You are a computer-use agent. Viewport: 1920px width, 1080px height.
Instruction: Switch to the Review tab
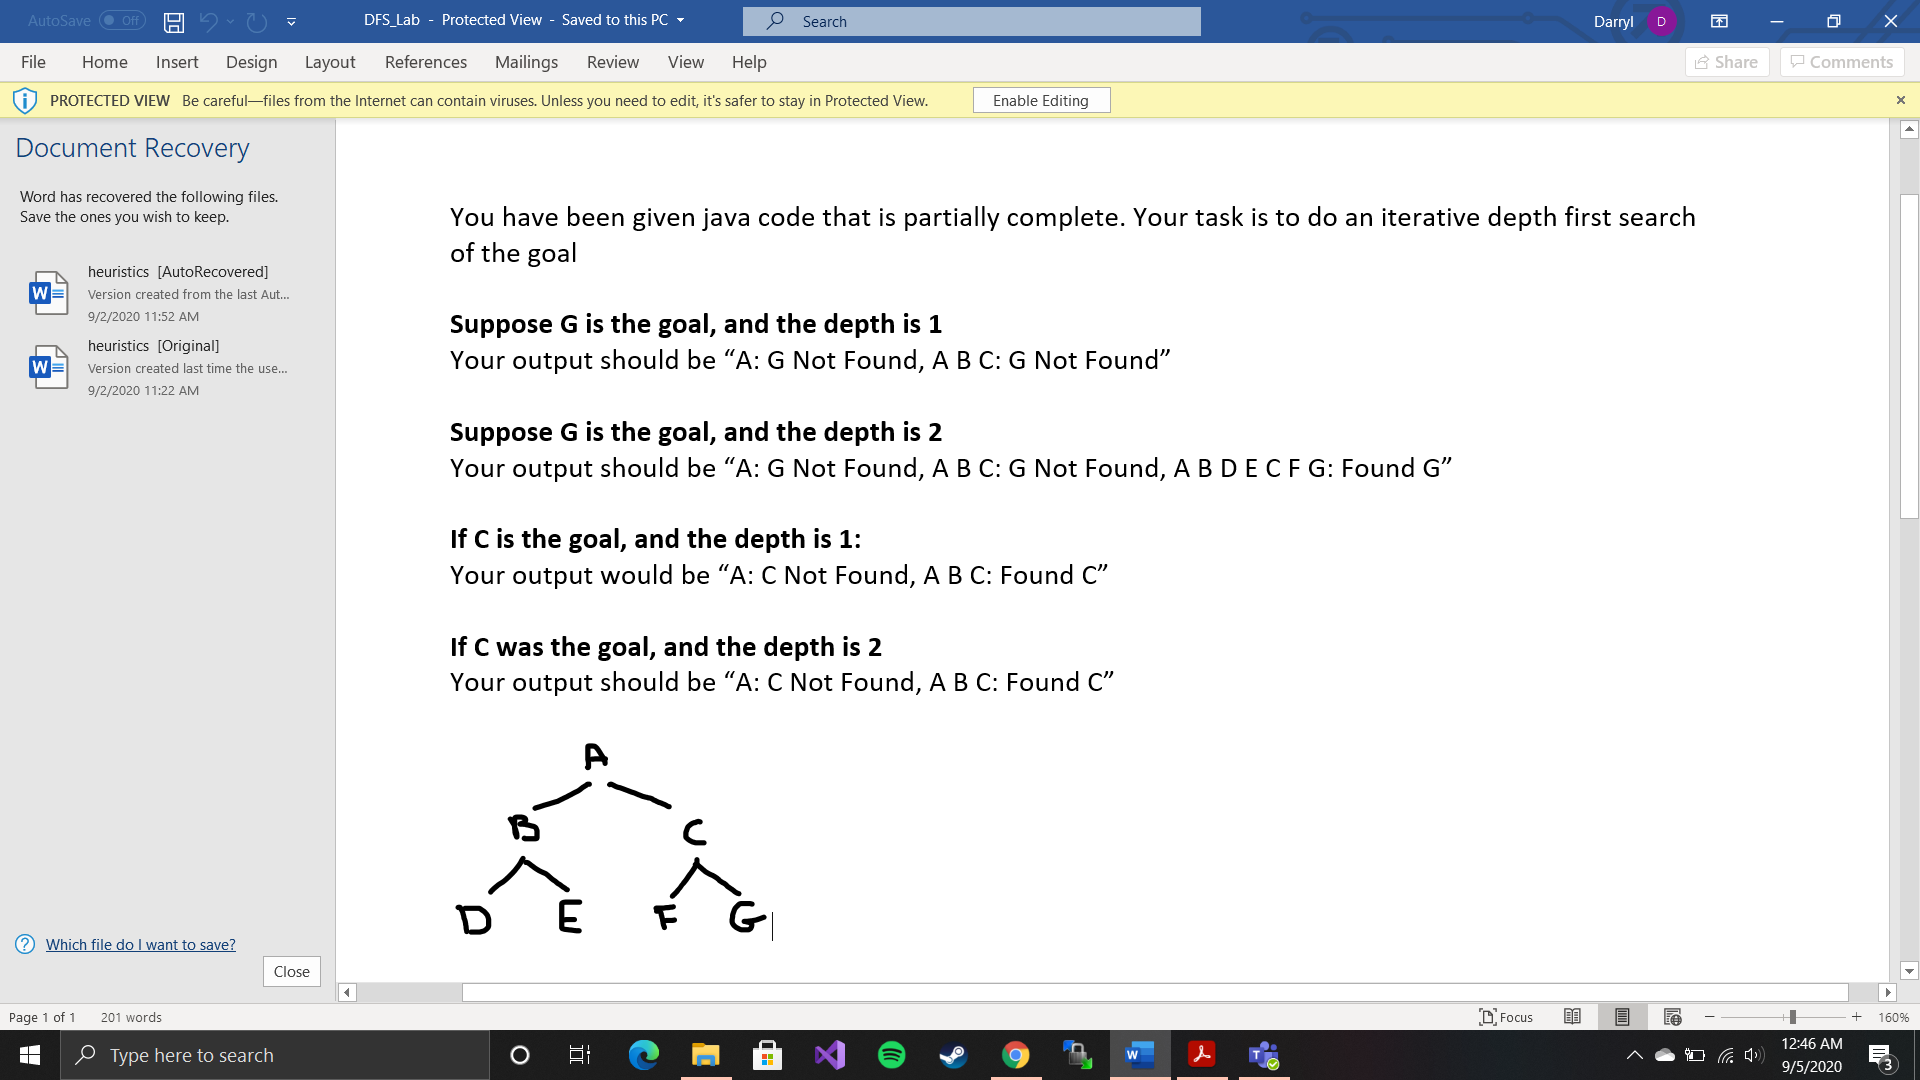[613, 61]
